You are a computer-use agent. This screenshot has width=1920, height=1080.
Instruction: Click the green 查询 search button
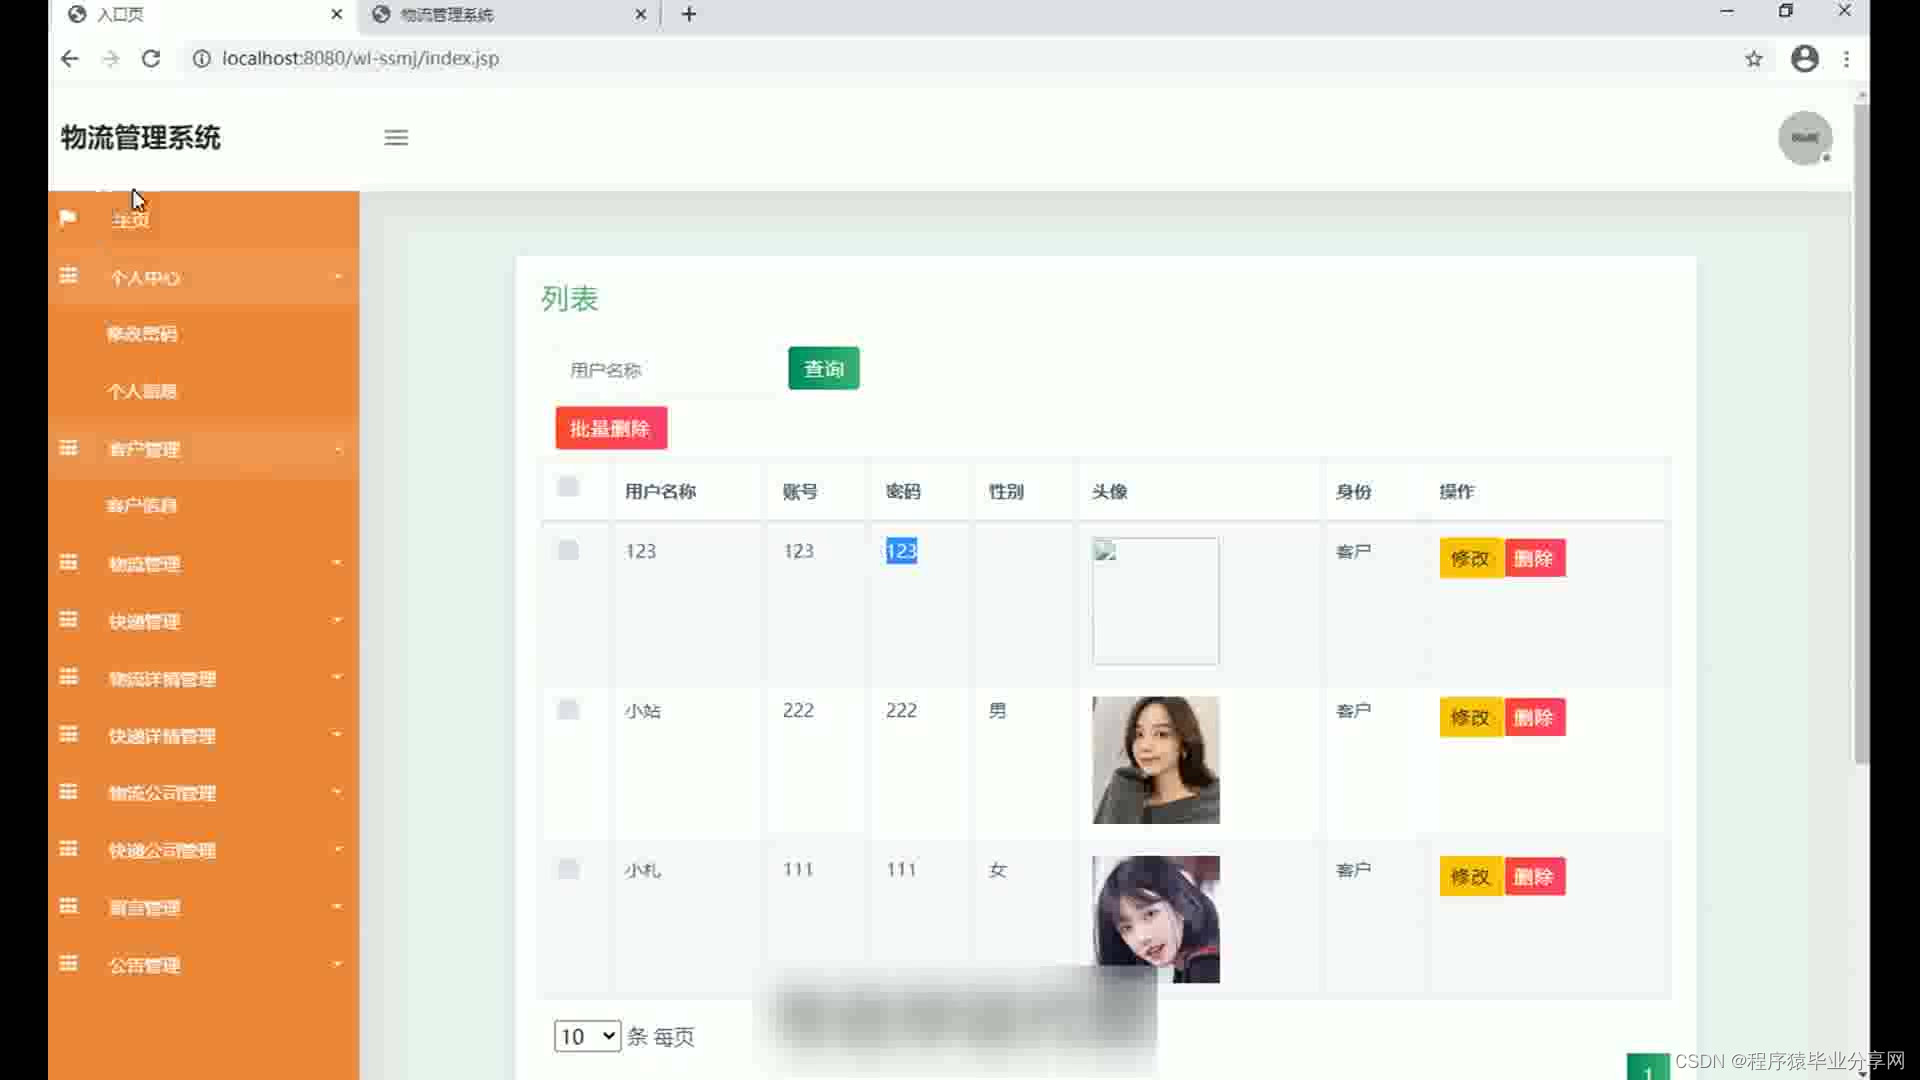point(823,369)
